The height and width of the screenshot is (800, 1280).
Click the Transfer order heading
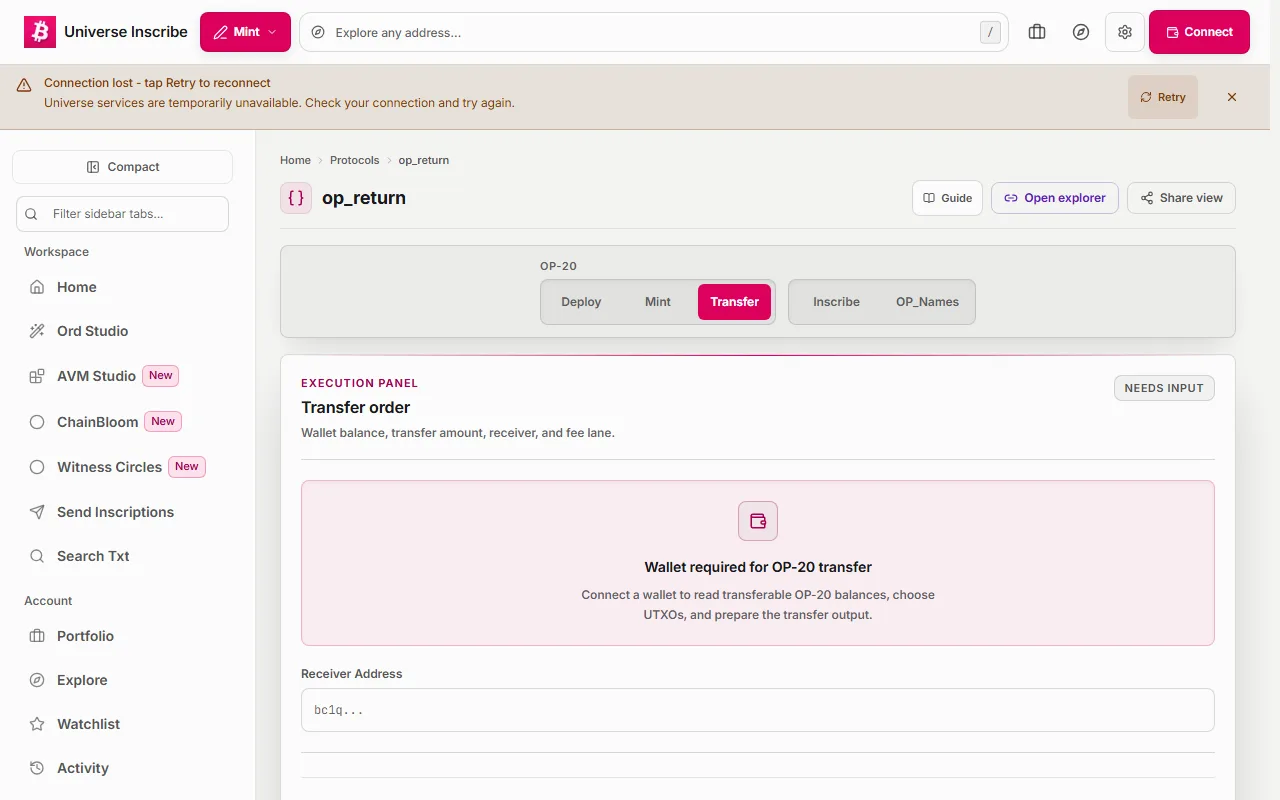point(356,407)
